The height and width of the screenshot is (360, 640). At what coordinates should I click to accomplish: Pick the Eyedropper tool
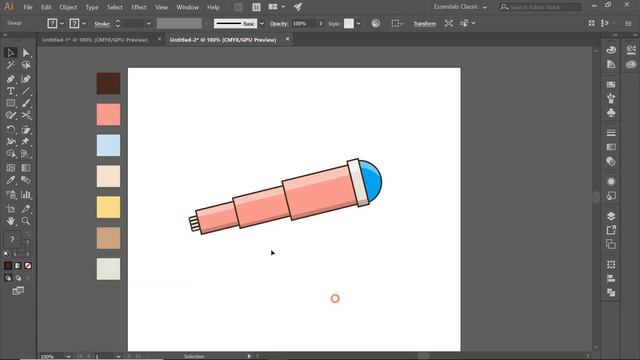[x=11, y=180]
